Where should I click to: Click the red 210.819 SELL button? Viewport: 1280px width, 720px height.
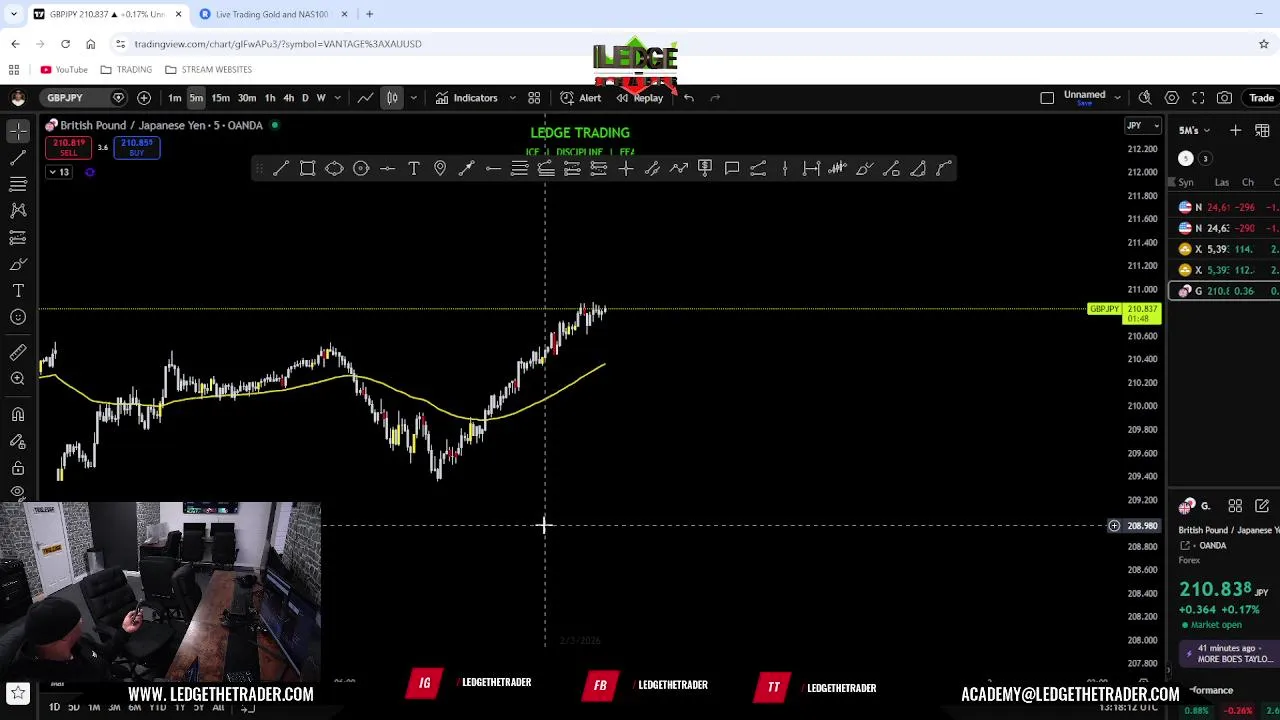68,147
